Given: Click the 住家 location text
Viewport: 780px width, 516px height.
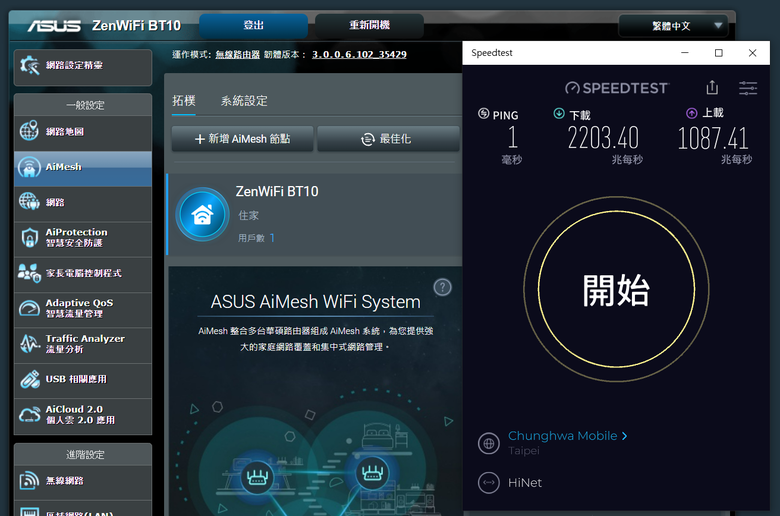Looking at the screenshot, I should pyautogui.click(x=248, y=215).
